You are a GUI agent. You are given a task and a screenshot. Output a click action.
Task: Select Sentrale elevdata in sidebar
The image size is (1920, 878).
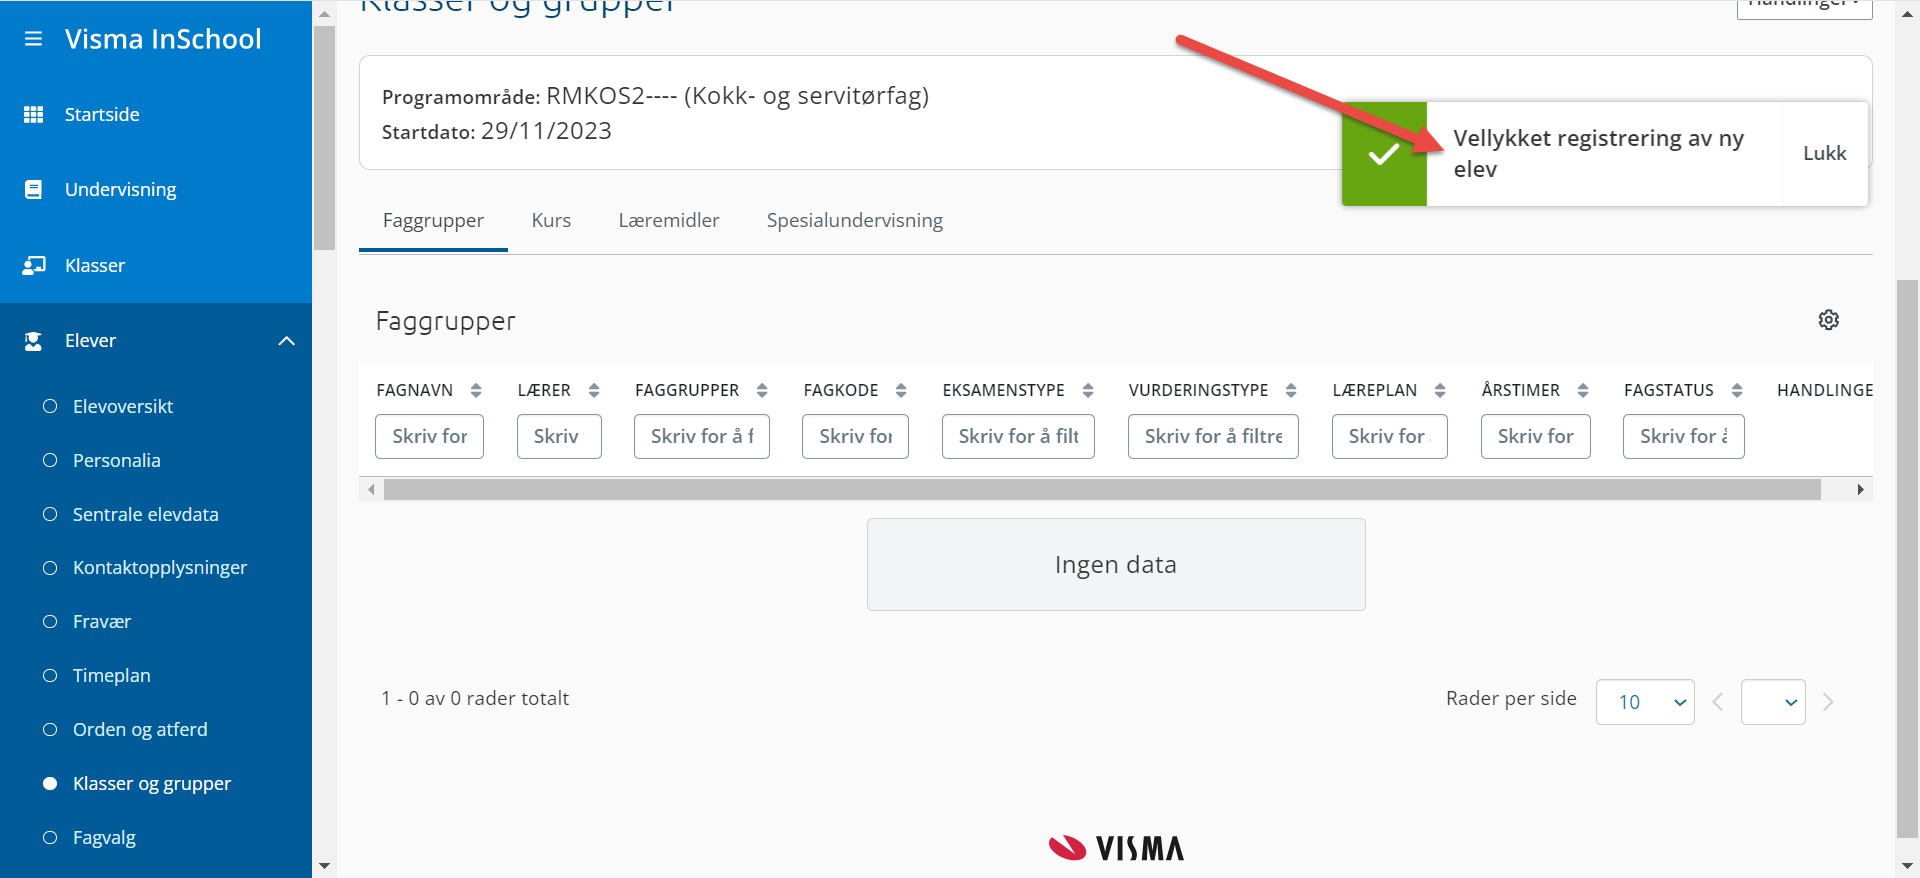click(145, 514)
